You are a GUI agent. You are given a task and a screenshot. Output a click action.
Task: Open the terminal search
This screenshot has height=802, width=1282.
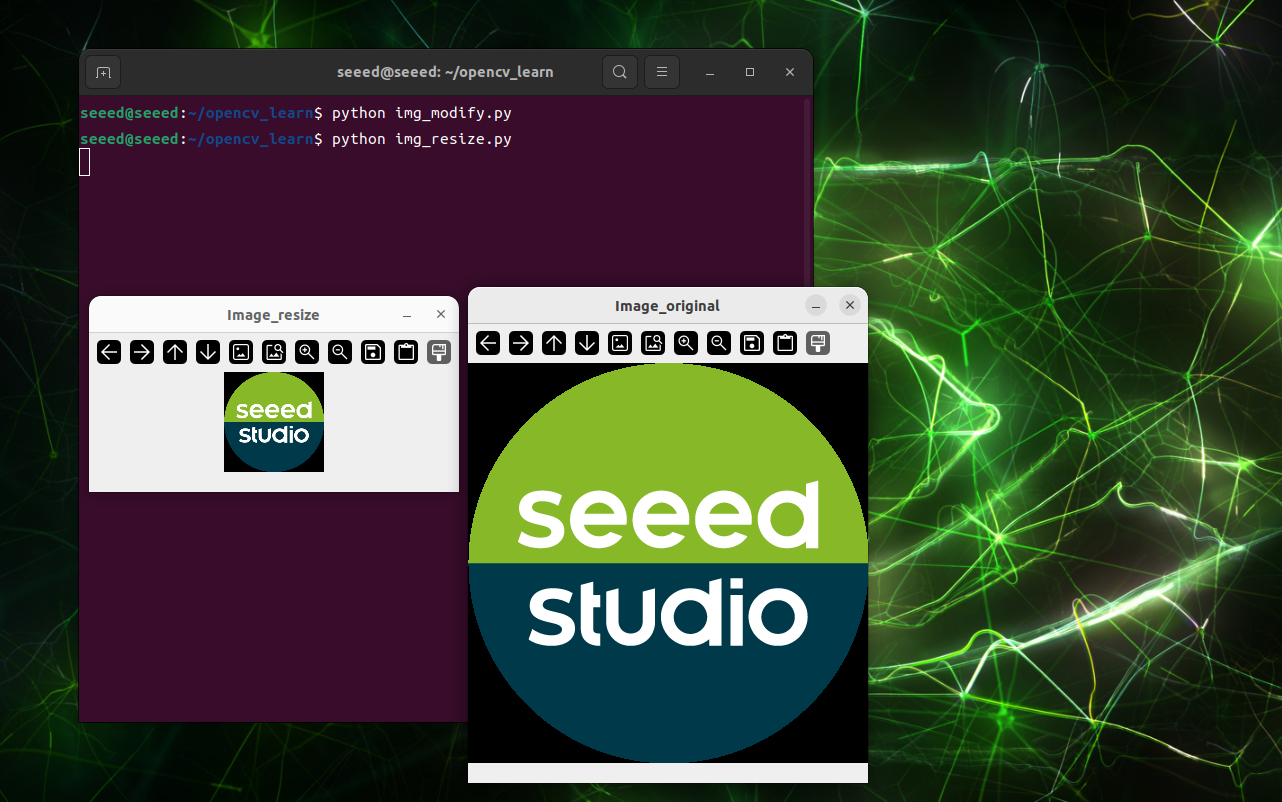point(620,72)
